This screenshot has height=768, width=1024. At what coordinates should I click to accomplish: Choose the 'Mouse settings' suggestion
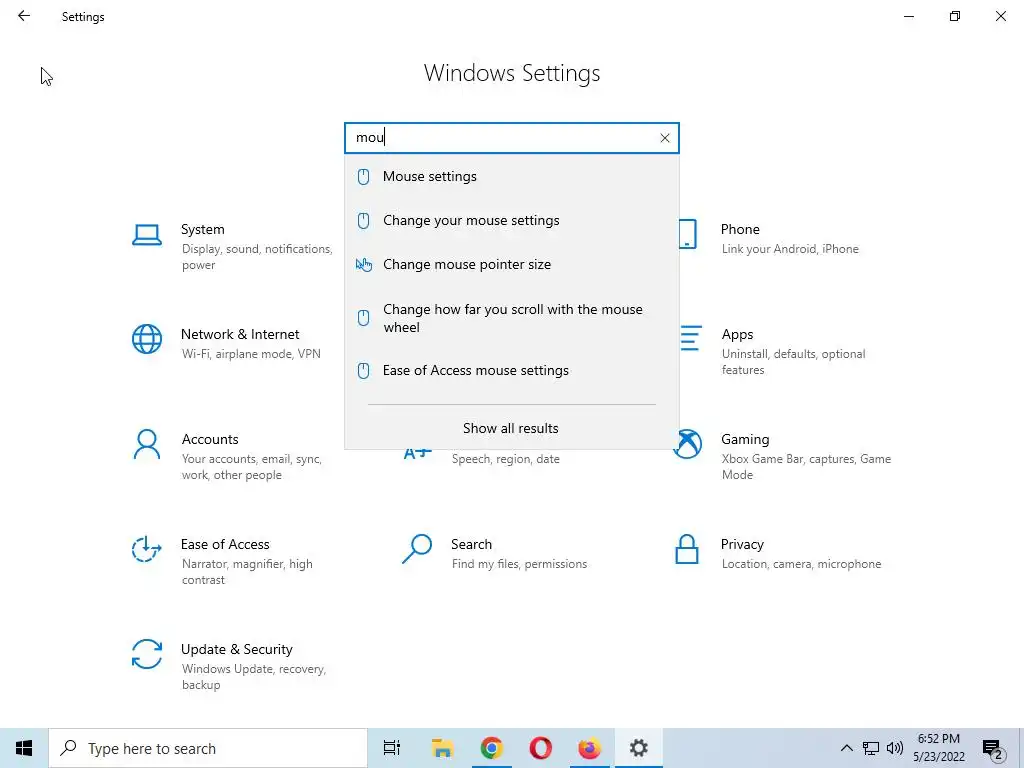point(511,176)
